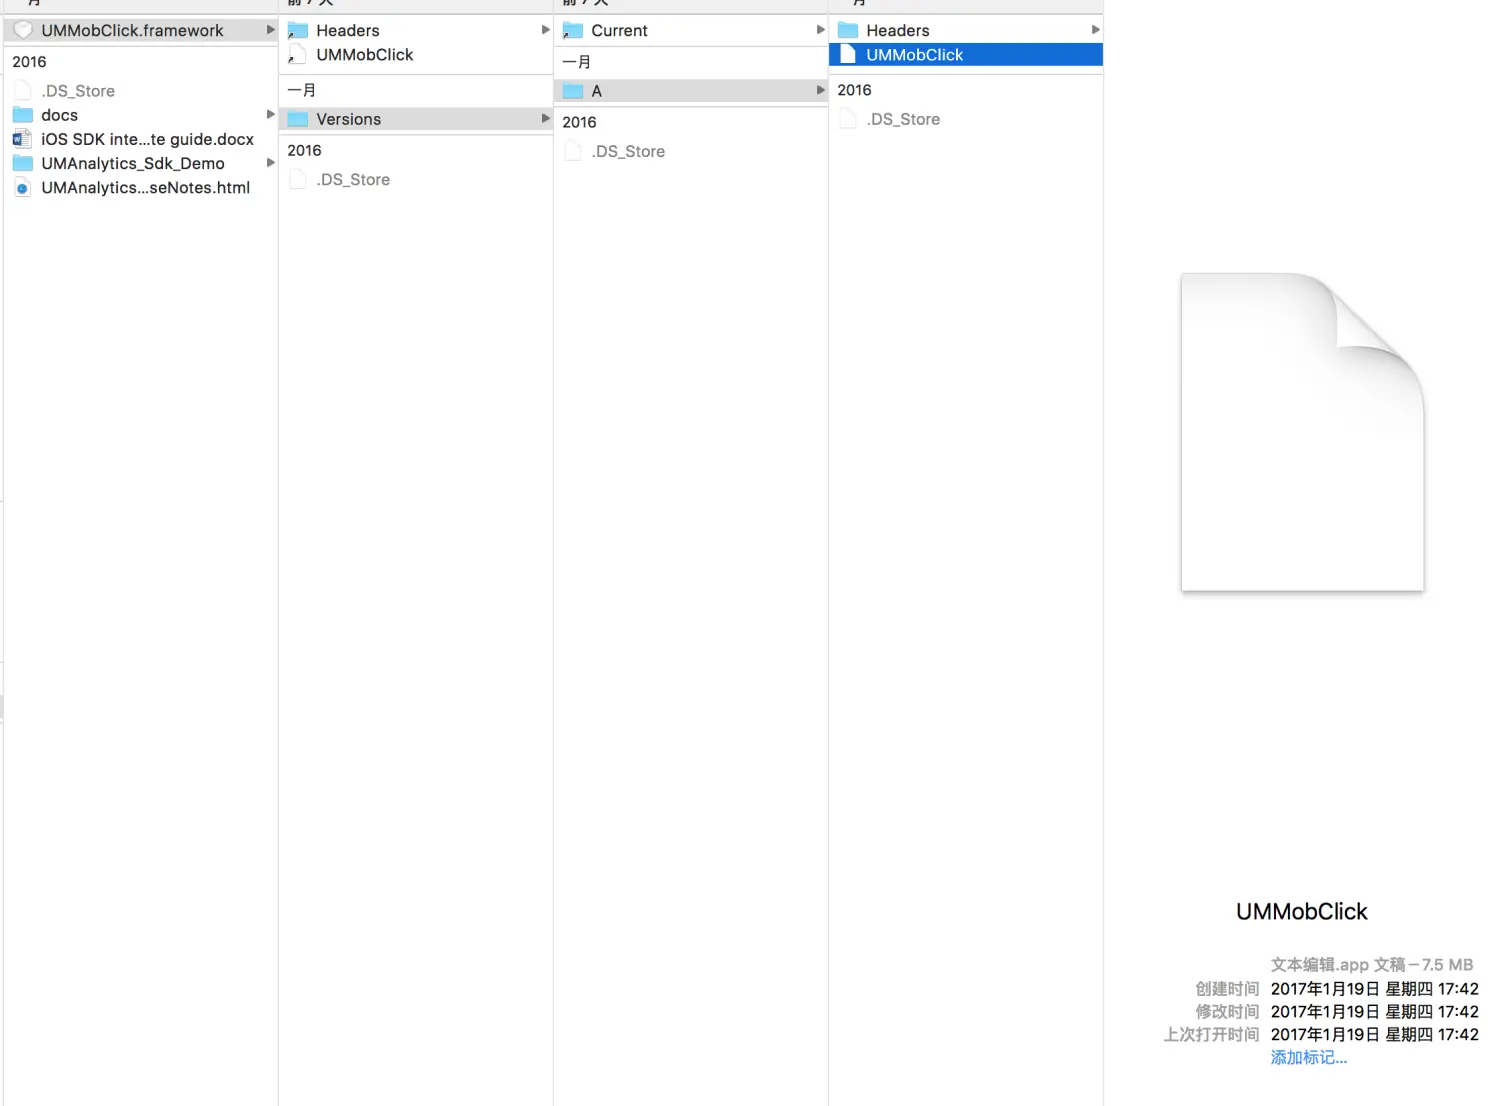Click the HTML file icon for UMAnalytics…seNotes.html
The image size is (1500, 1106).
click(22, 187)
